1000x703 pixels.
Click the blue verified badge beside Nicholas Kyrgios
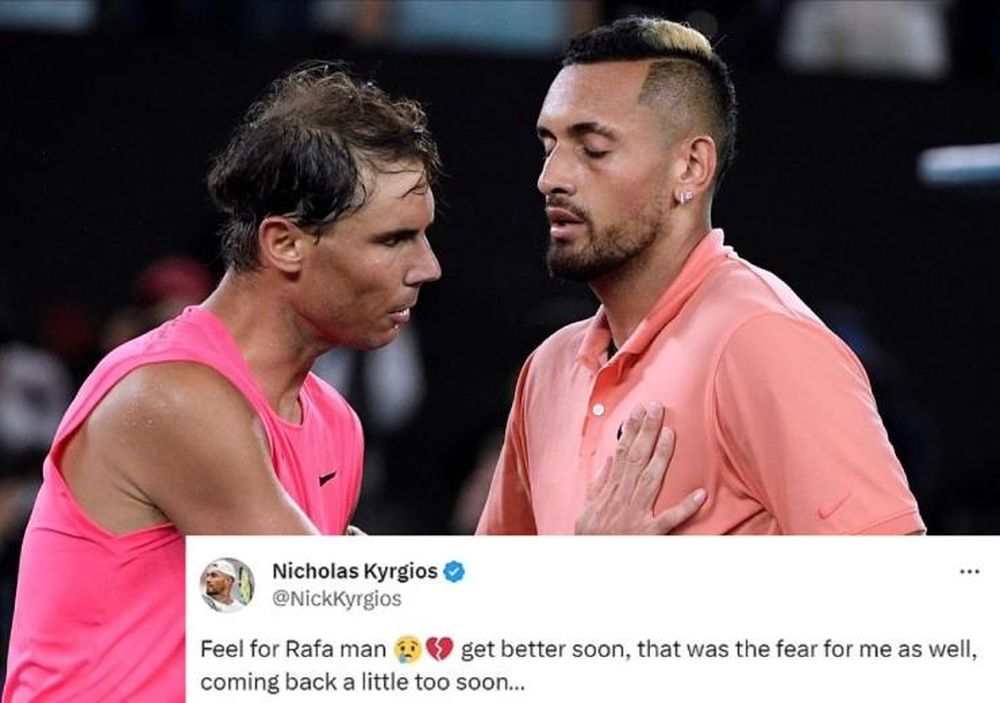(x=453, y=572)
